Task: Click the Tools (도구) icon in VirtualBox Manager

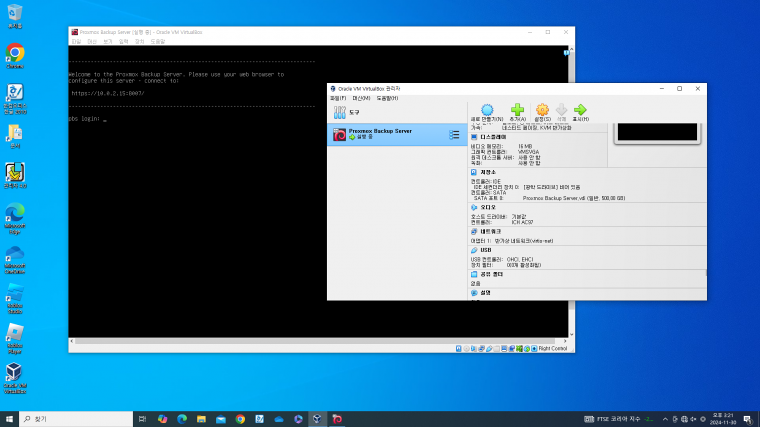Action: click(340, 112)
